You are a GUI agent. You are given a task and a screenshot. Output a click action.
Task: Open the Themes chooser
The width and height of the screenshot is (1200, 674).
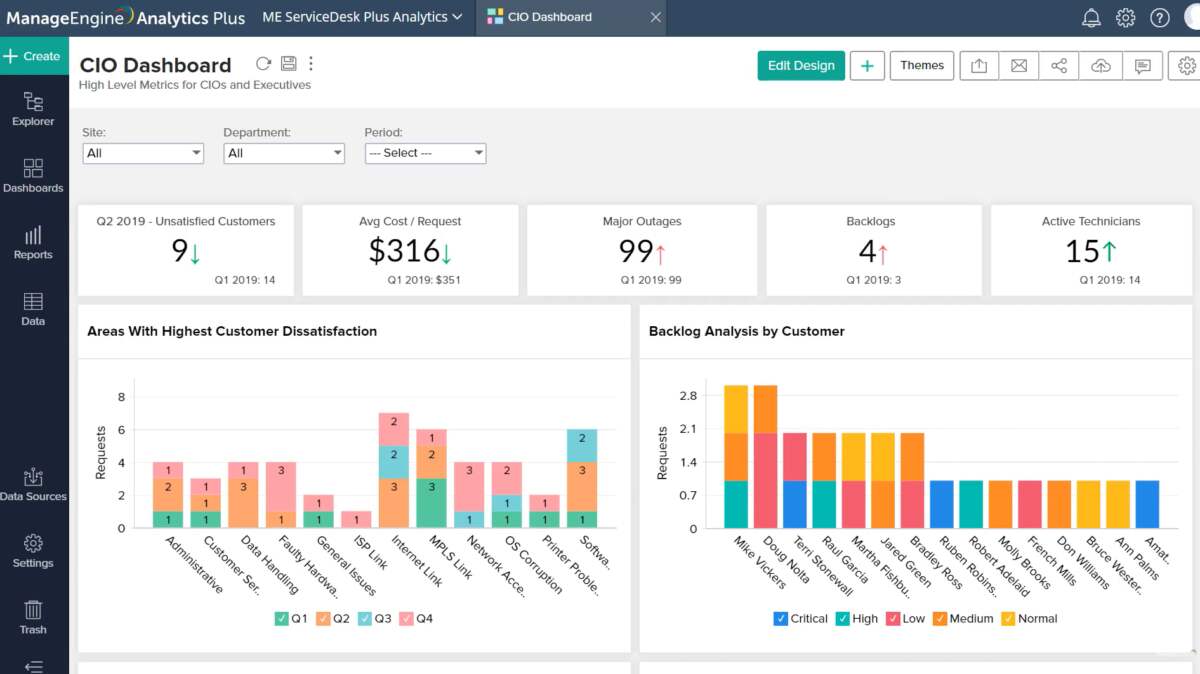coord(921,65)
